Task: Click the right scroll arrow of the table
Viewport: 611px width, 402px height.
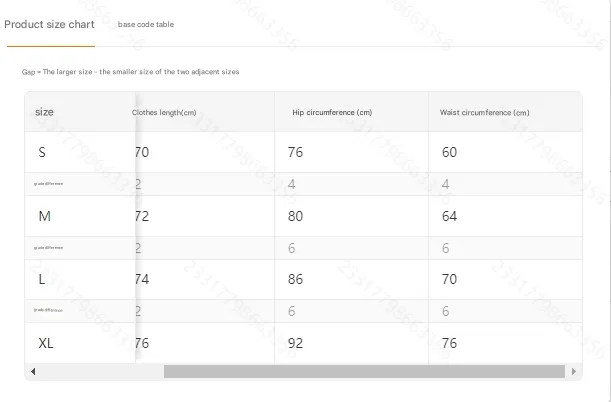Action: click(574, 371)
